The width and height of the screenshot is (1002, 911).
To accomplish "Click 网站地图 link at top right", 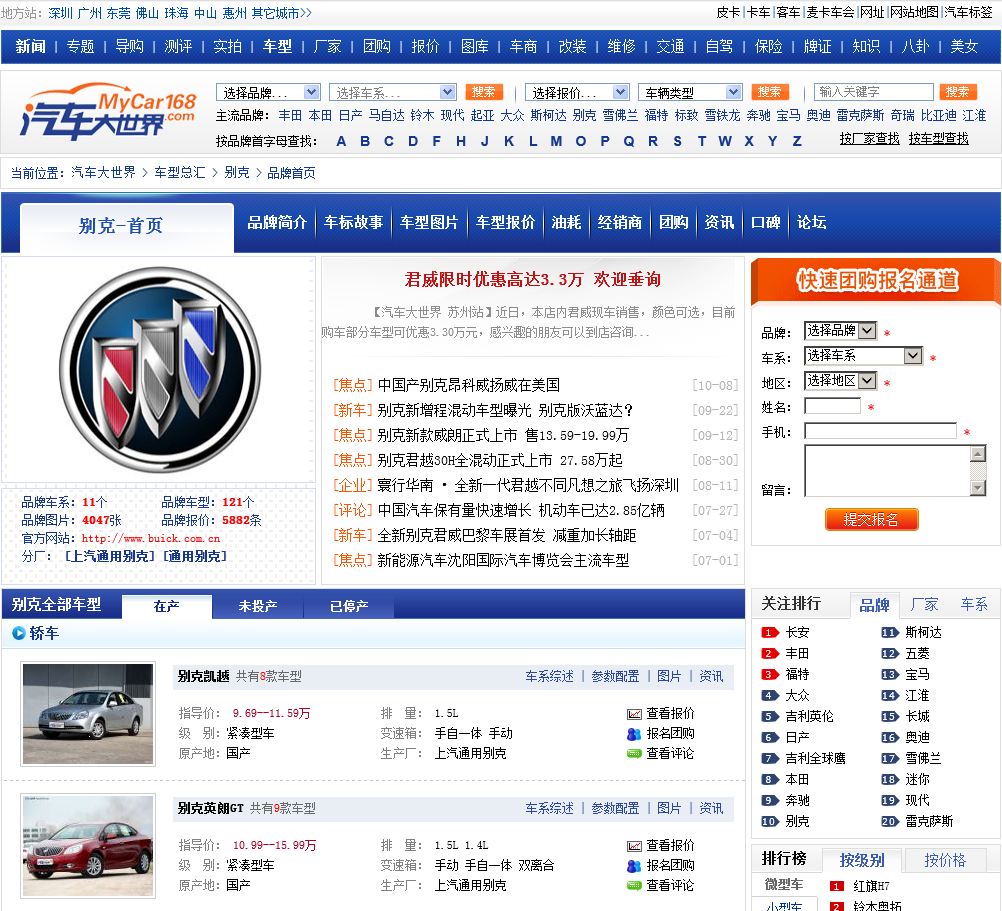I will [x=914, y=12].
